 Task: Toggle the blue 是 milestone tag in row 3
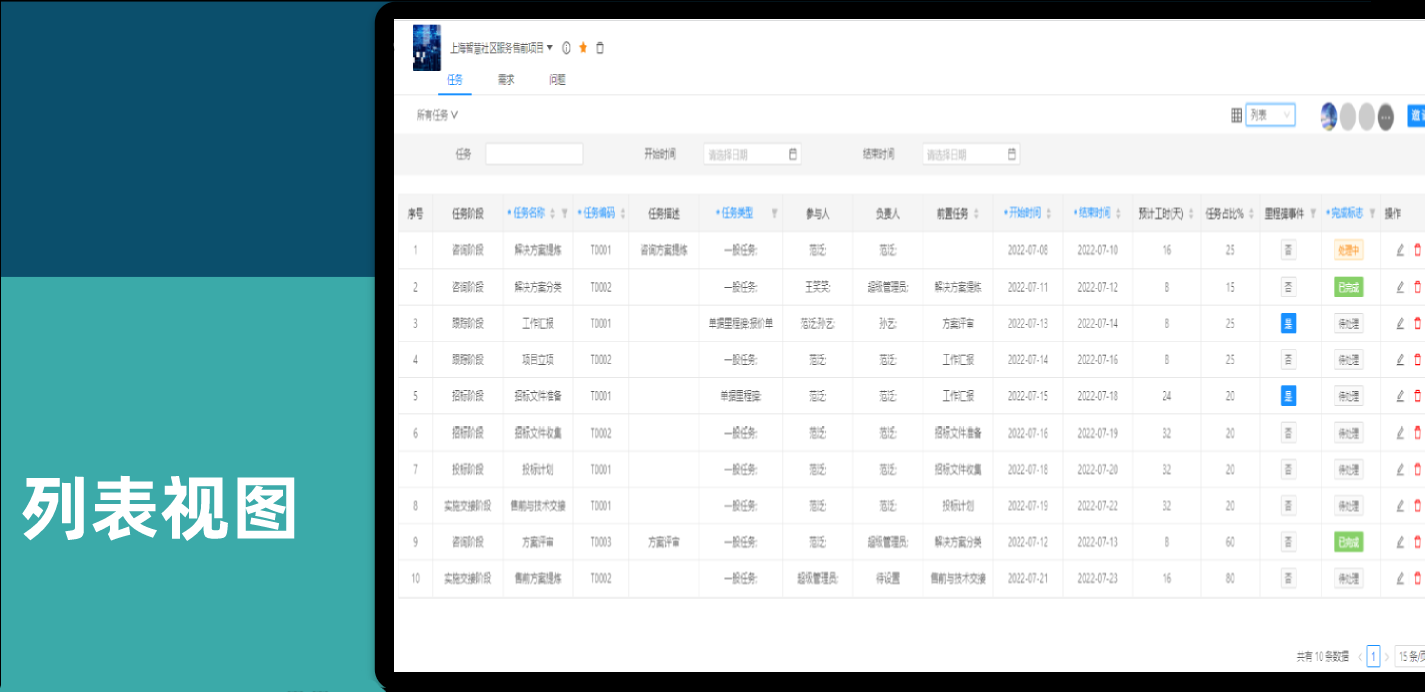[1288, 323]
